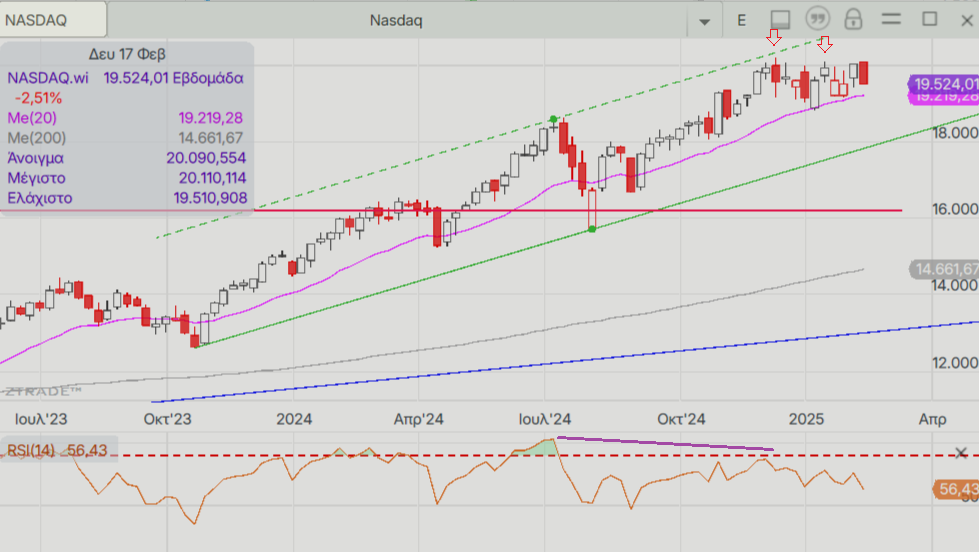This screenshot has height=552, width=979.
Task: Click the Οκτ'23 time axis label
Action: tap(167, 419)
